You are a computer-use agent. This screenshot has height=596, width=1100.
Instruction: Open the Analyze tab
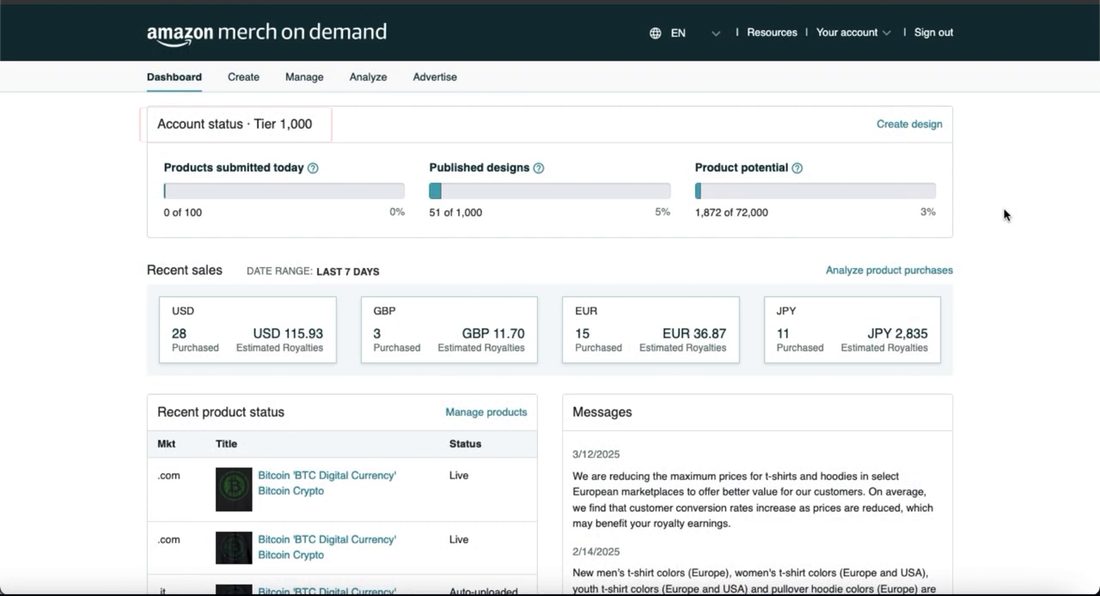click(x=368, y=77)
